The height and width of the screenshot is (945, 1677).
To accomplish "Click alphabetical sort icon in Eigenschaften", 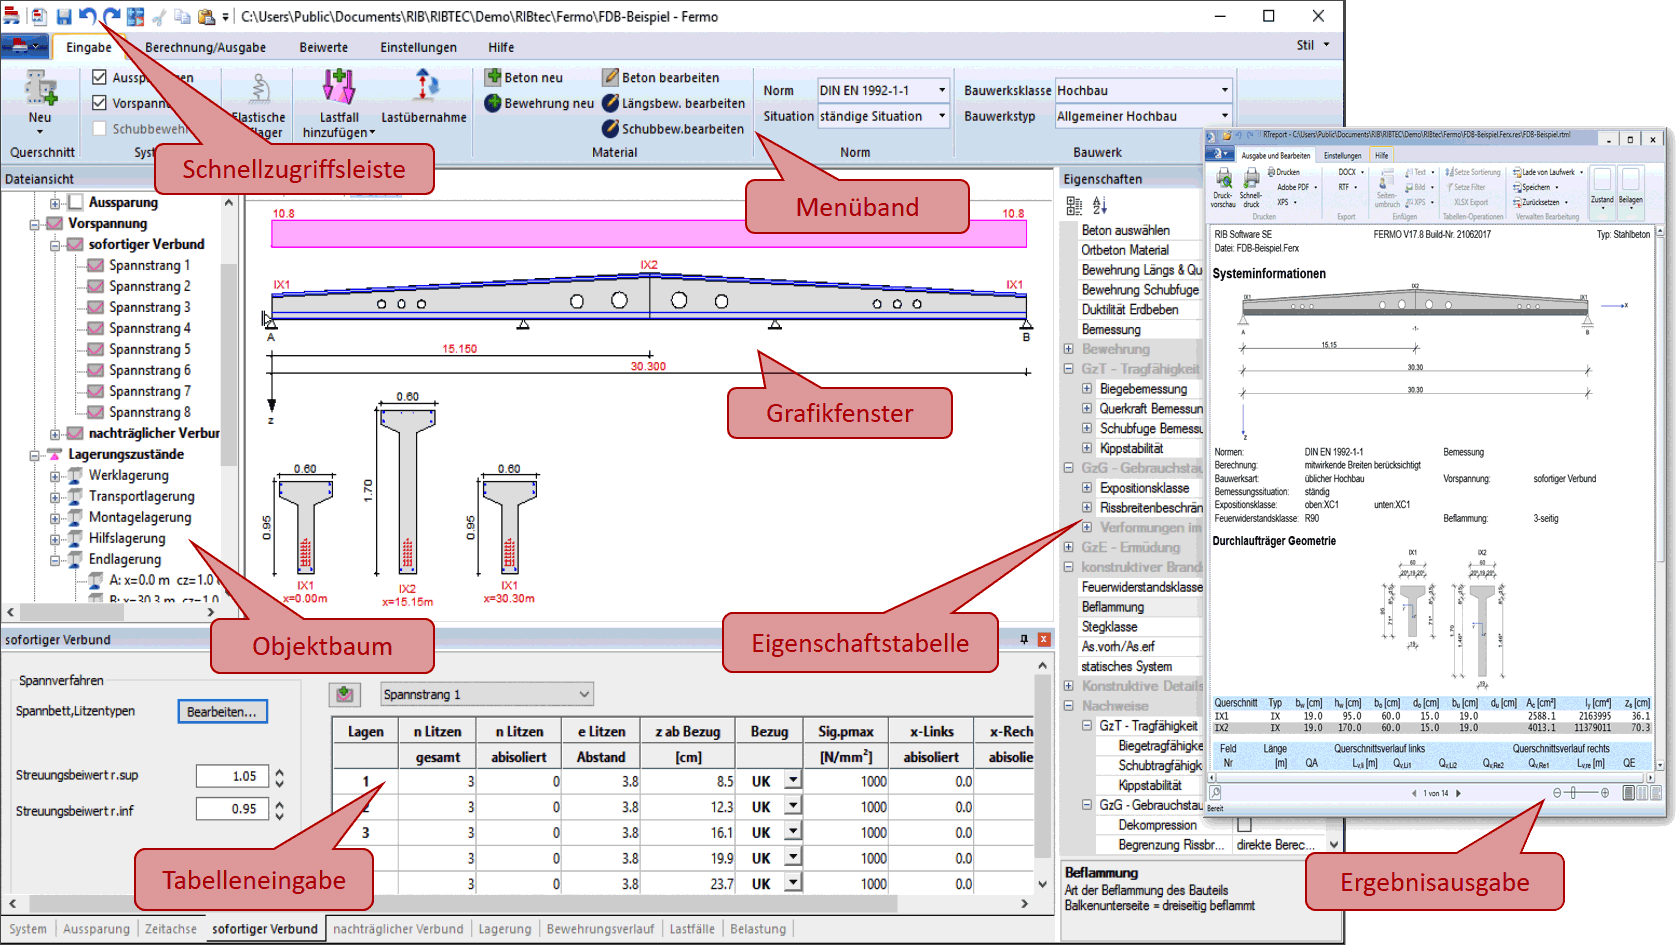I will pyautogui.click(x=1100, y=205).
